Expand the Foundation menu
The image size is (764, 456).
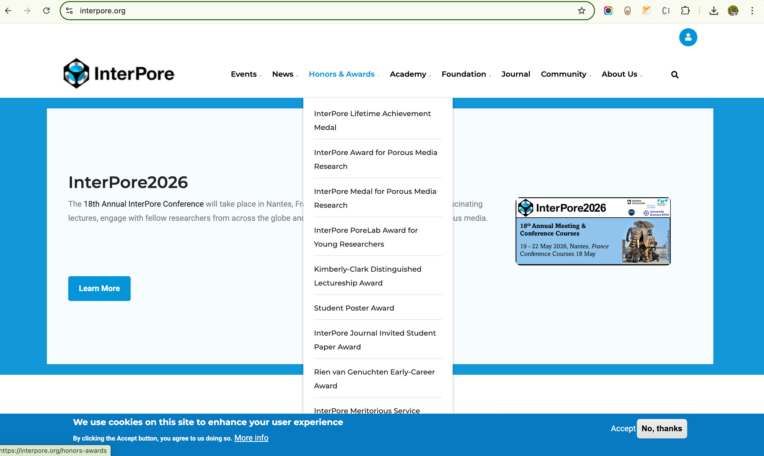click(x=466, y=74)
